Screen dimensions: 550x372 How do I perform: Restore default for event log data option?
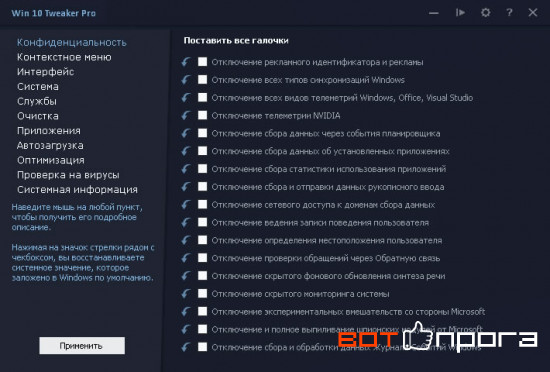pyautogui.click(x=186, y=347)
